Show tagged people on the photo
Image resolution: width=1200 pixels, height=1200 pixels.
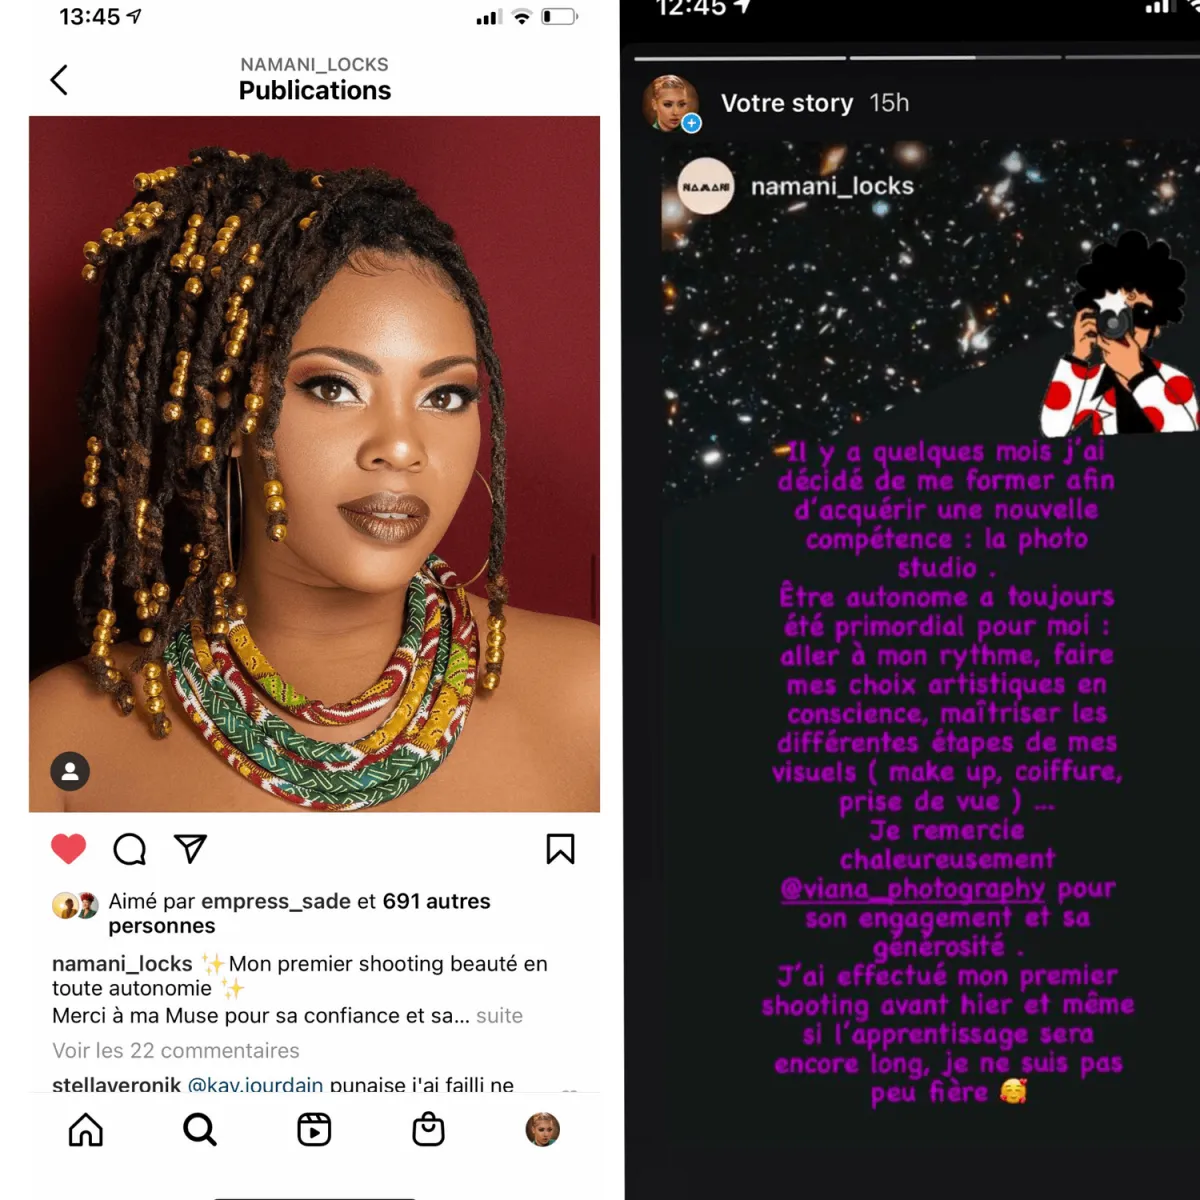pyautogui.click(x=70, y=771)
